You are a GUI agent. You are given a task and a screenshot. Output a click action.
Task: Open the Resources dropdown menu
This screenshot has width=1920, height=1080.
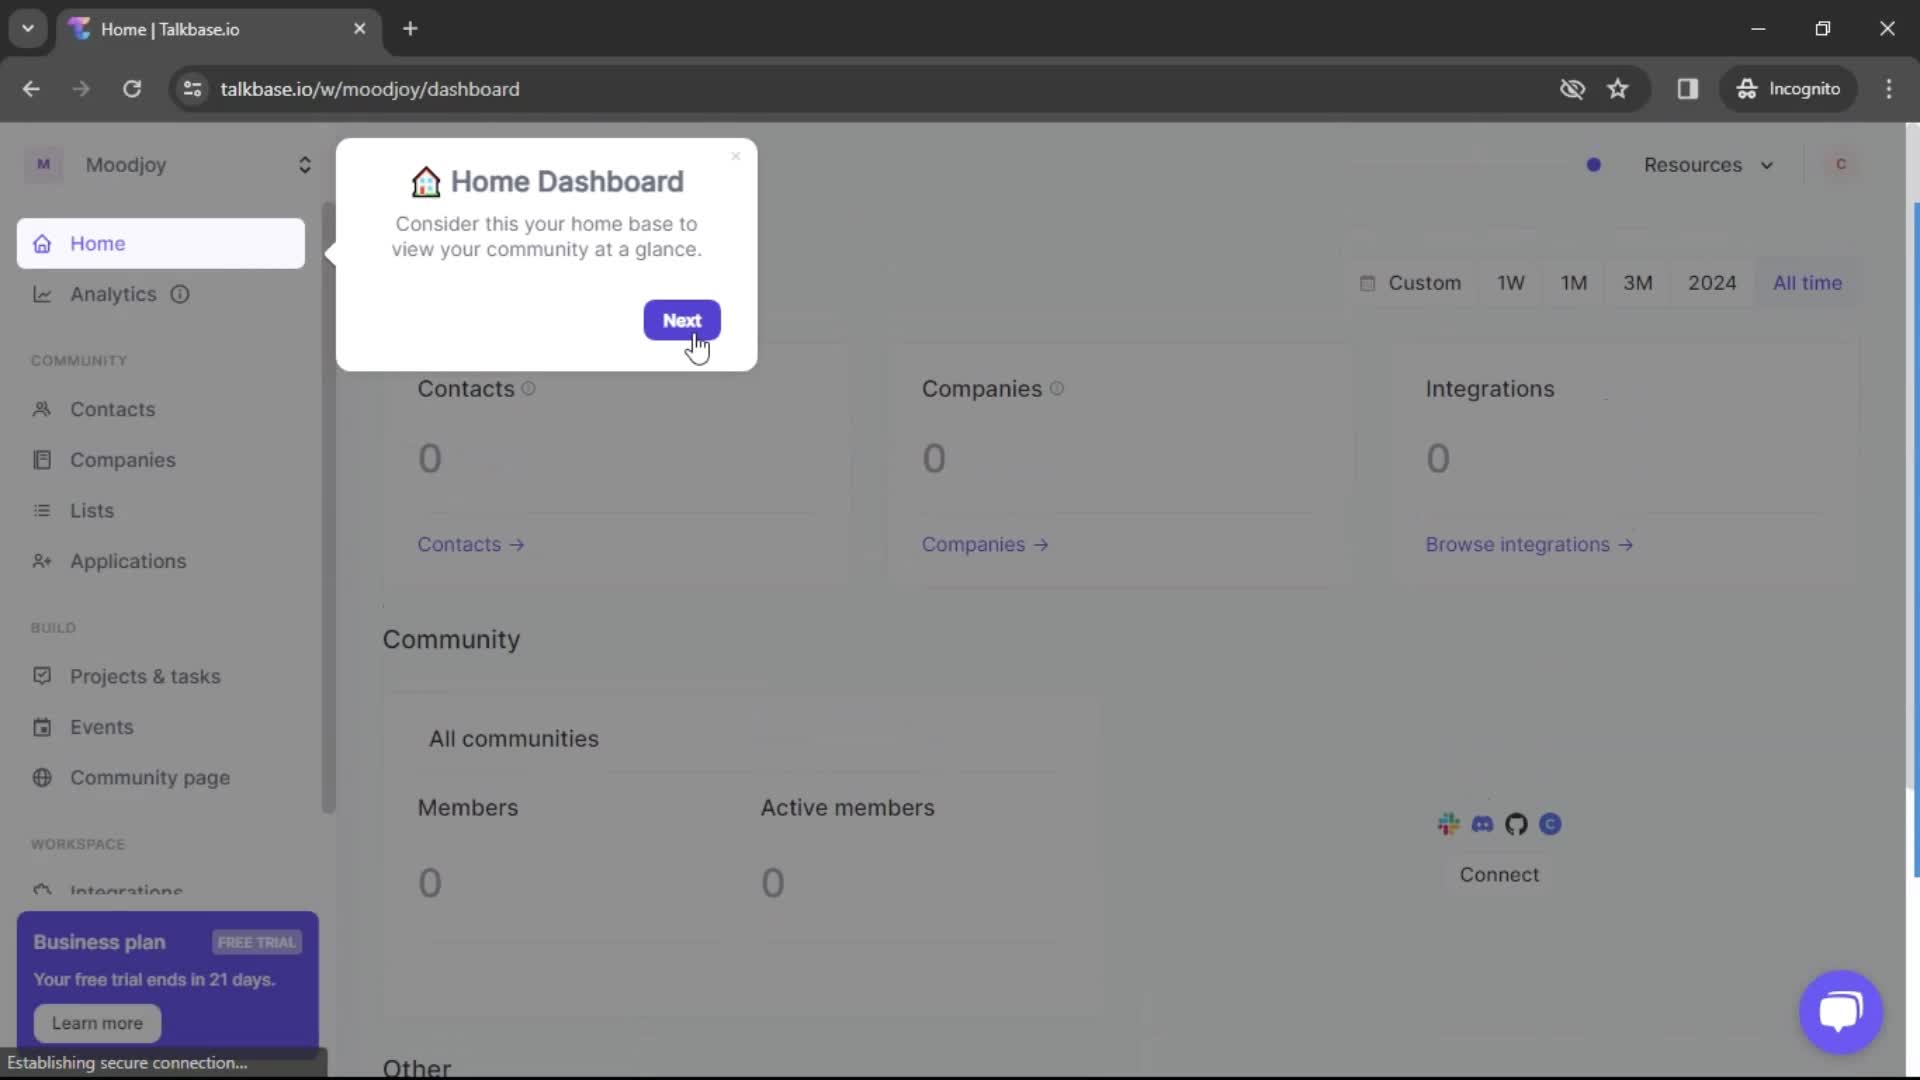coord(1706,165)
